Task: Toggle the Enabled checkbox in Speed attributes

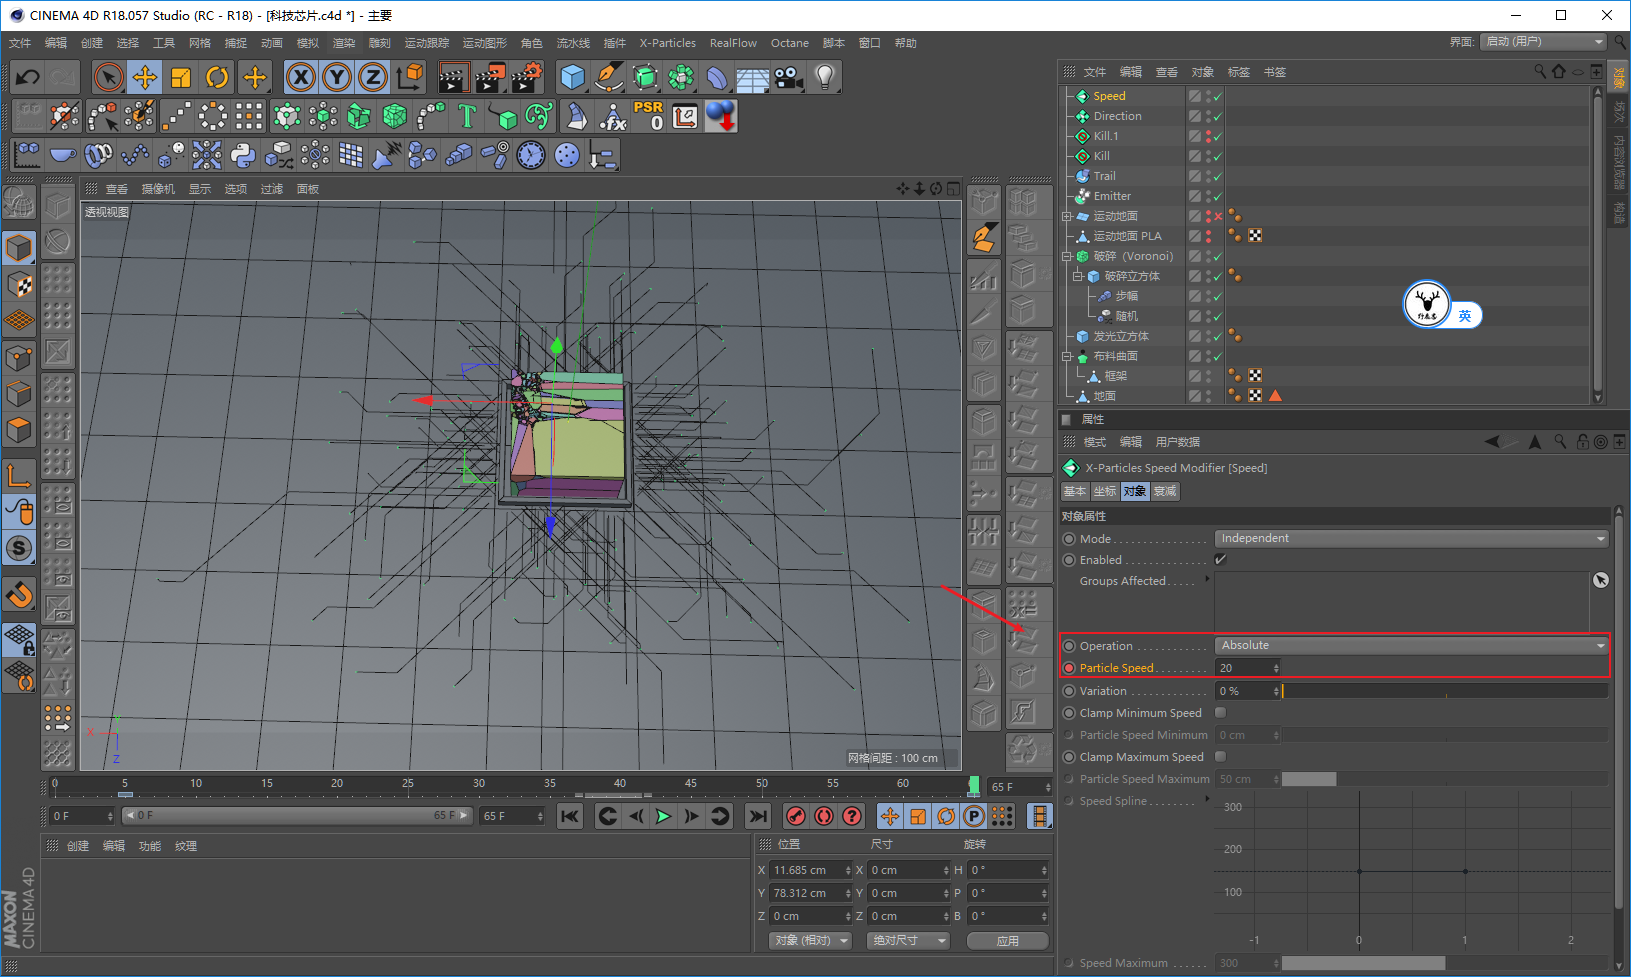Action: [1220, 560]
